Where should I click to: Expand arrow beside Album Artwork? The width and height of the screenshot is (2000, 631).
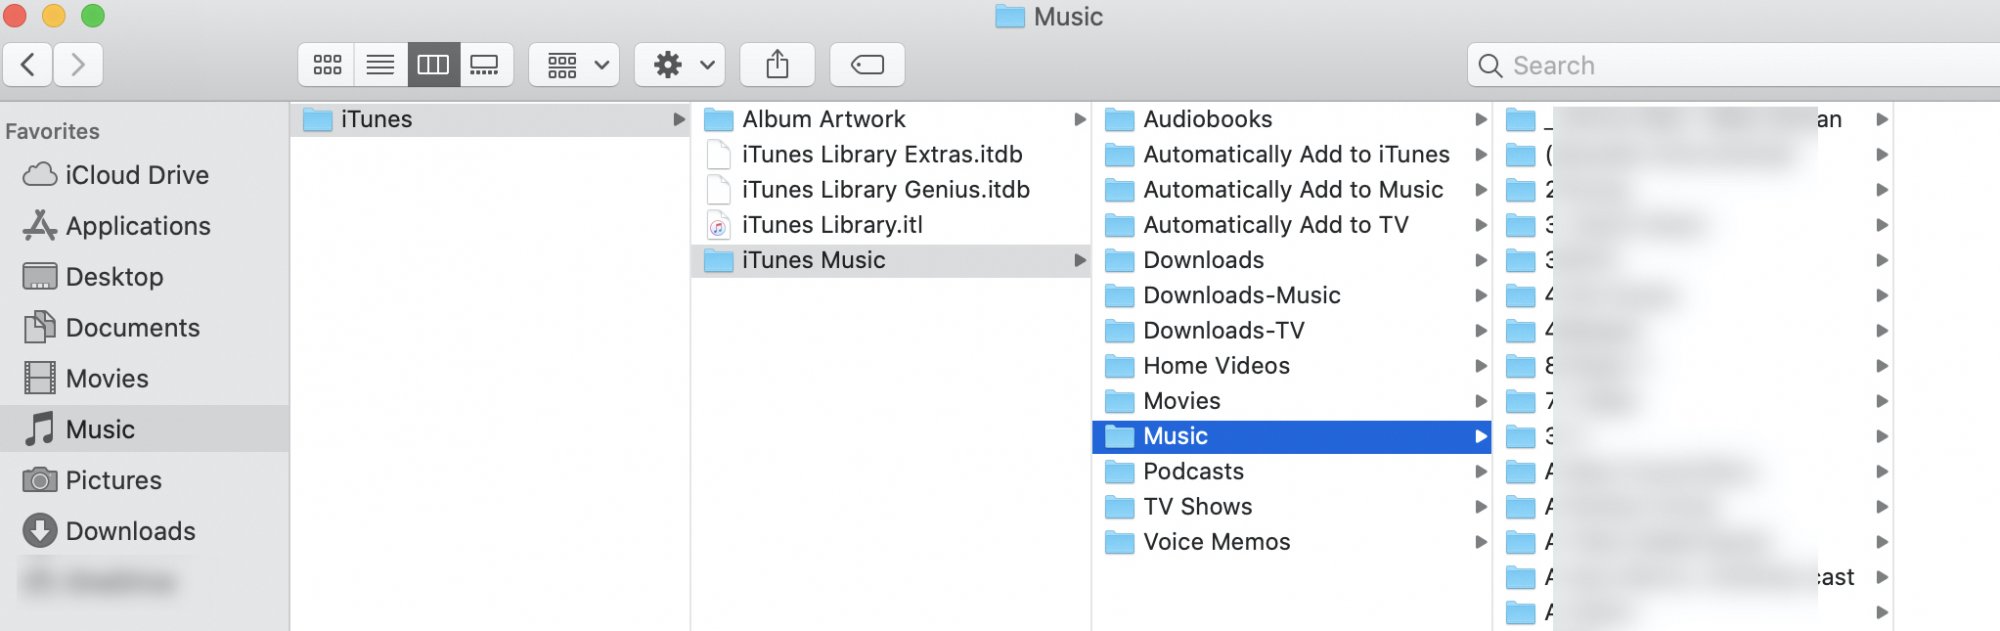pyautogui.click(x=1079, y=119)
